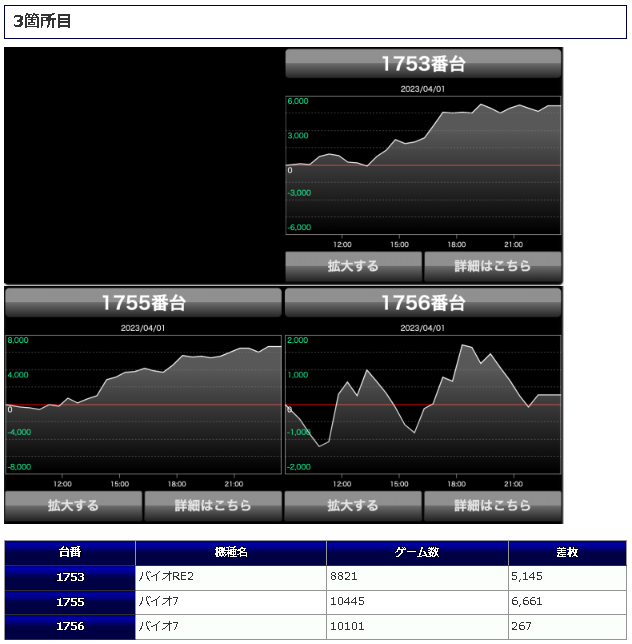Click the 1753番台 slump graph
Screen dimensions: 632x644
tap(423, 166)
